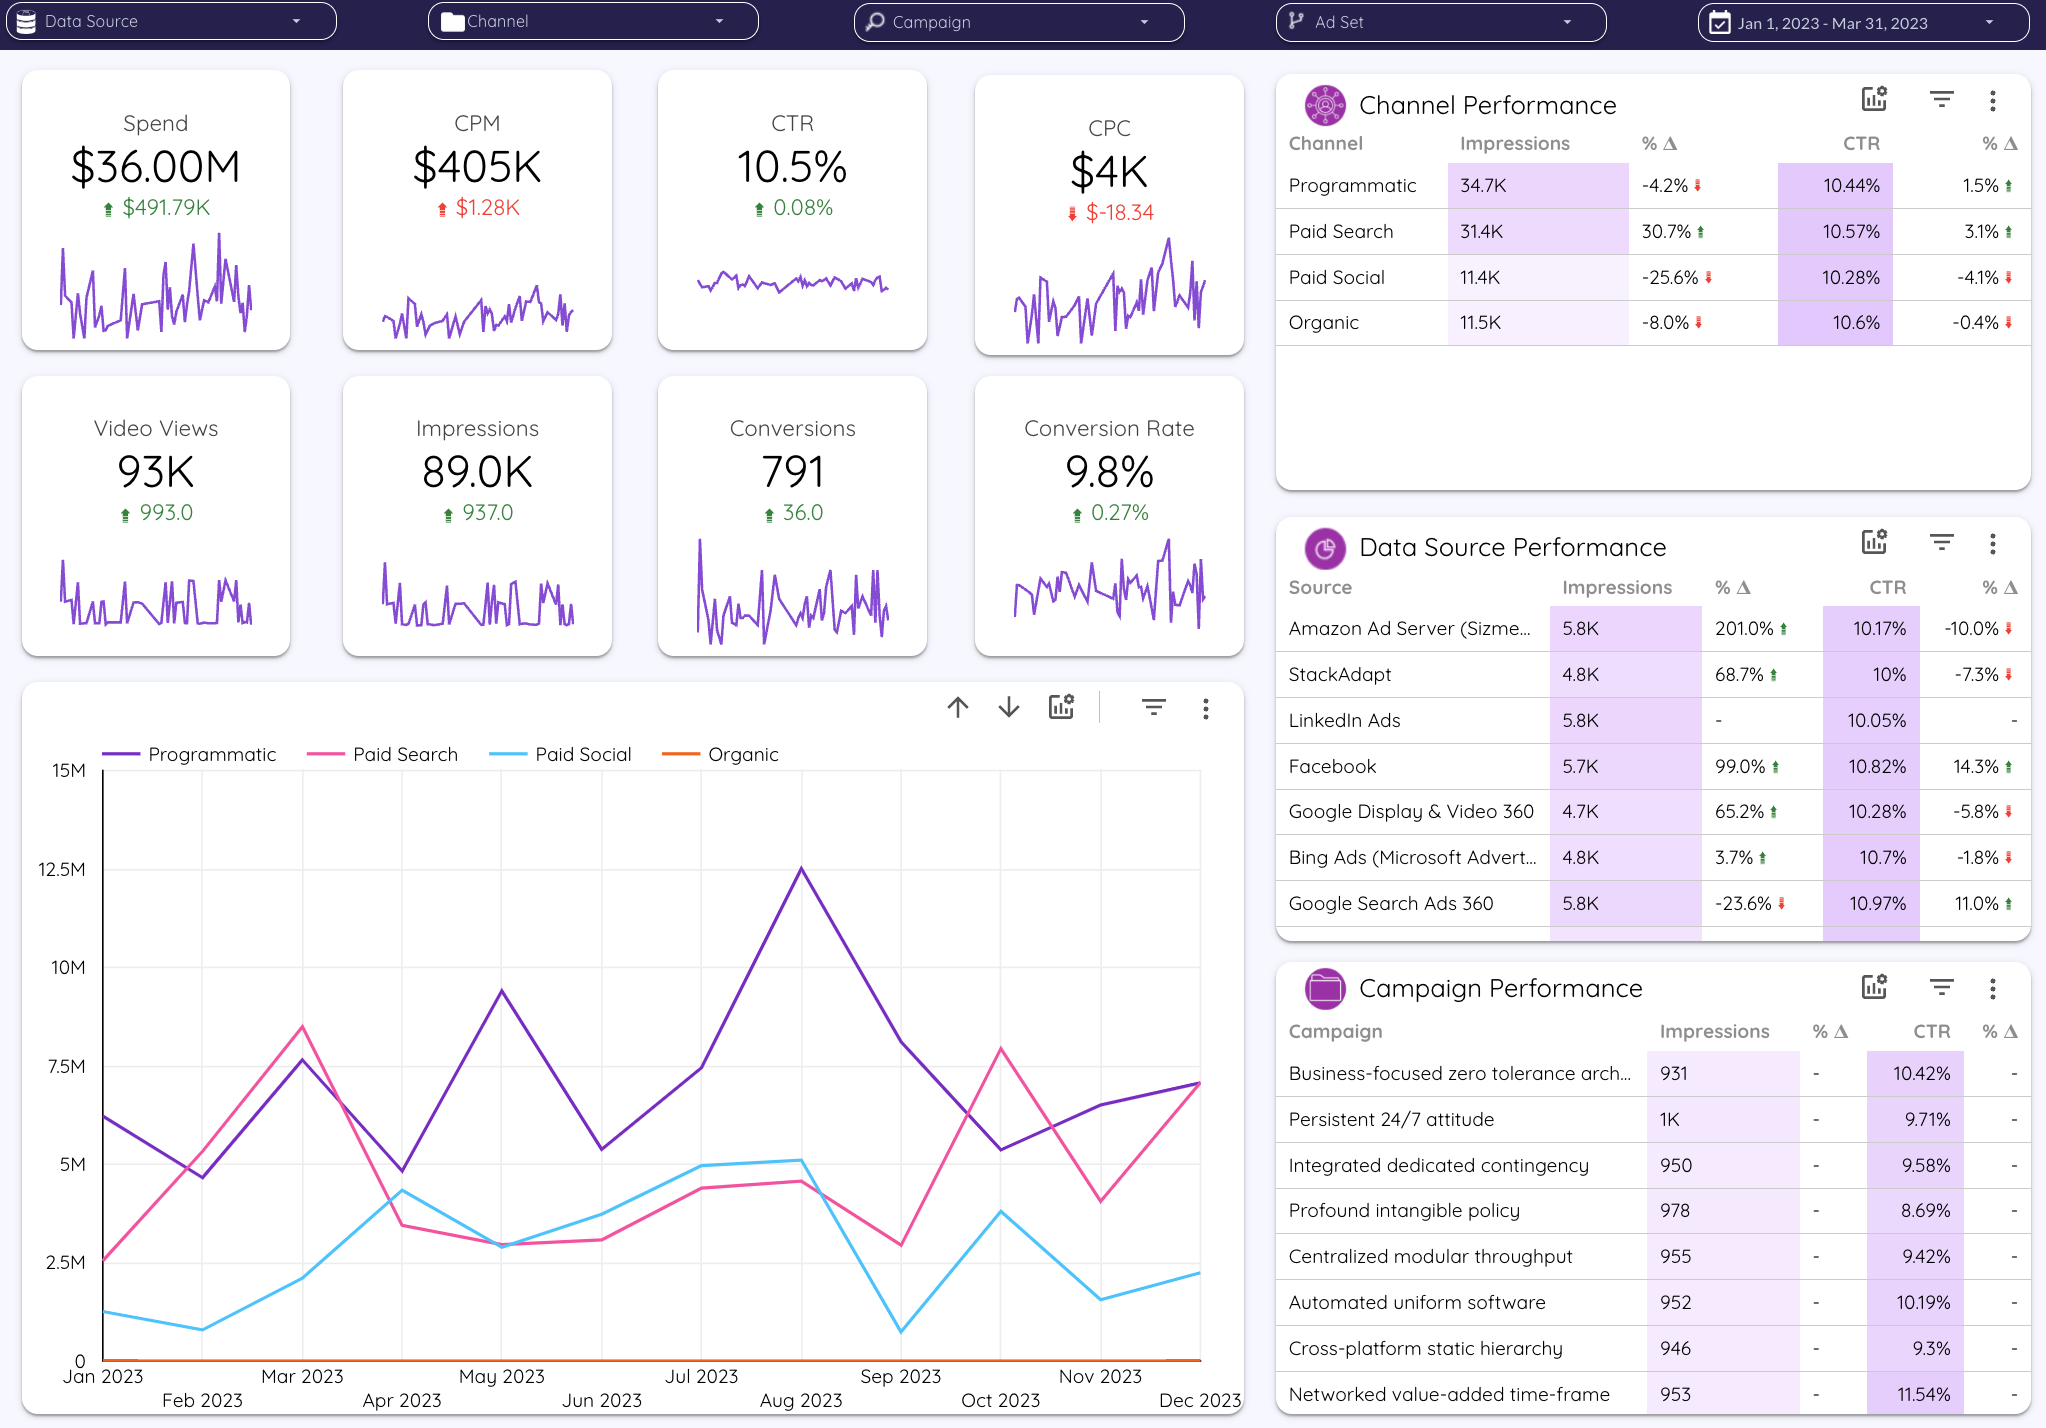Open the kebab menu on Campaign Performance panel
Screen dimensions: 2046x1428
point(1993,987)
